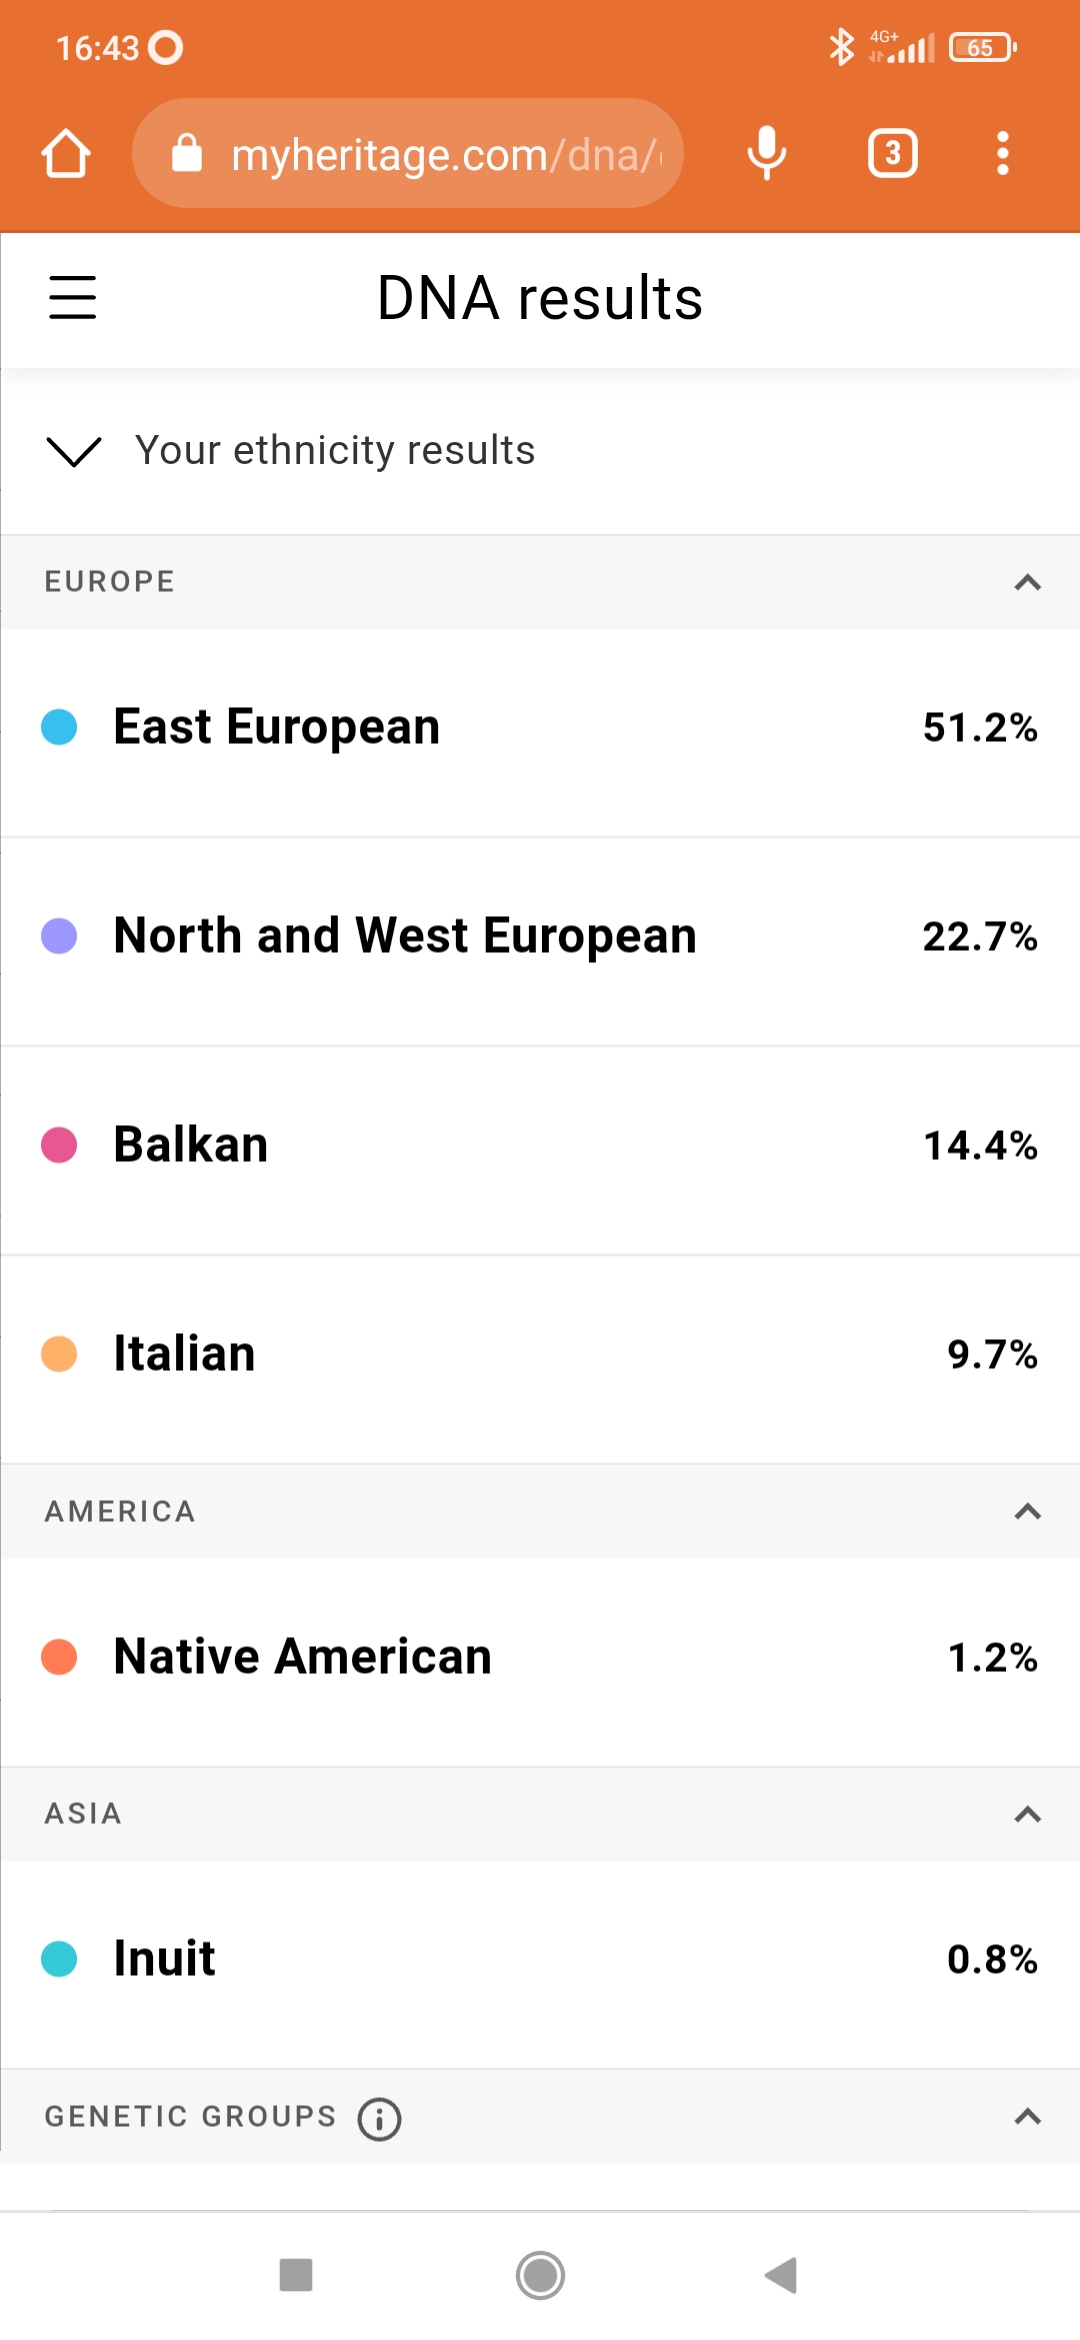The height and width of the screenshot is (2340, 1080).
Task: Tap the pink Balkan color dot
Action: click(x=59, y=1145)
